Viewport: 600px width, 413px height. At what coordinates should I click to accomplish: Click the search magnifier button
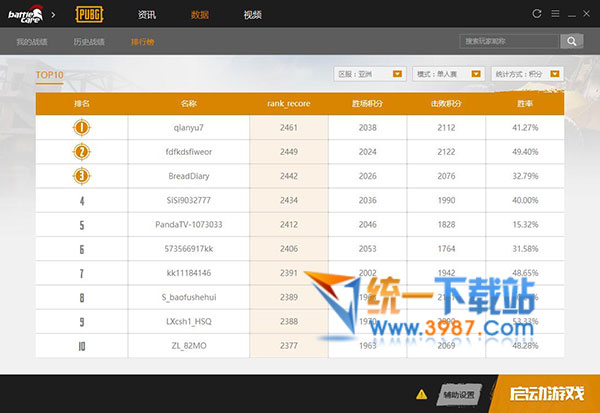point(571,41)
